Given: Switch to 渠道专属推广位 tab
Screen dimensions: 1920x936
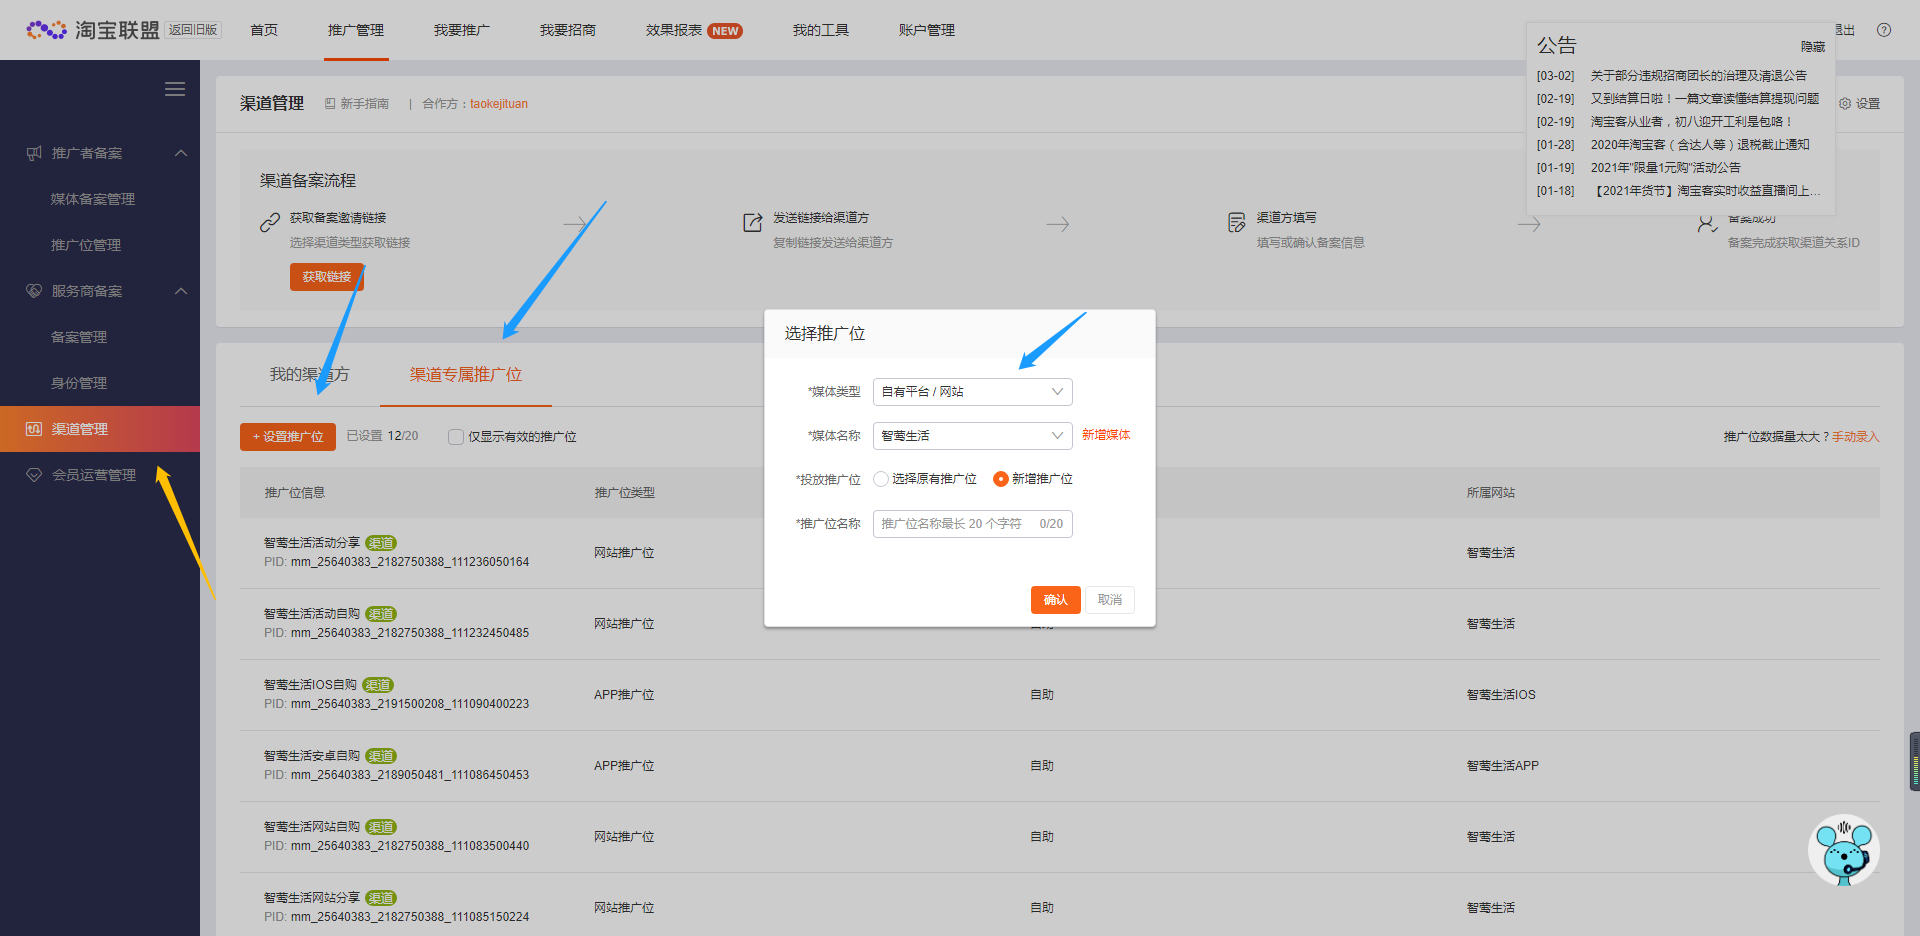Looking at the screenshot, I should click(466, 375).
